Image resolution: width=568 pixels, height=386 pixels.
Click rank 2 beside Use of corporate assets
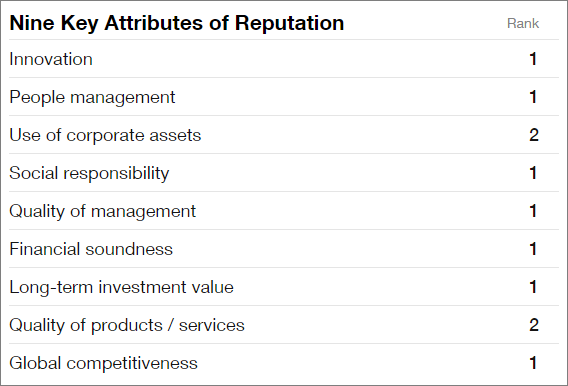click(x=534, y=135)
